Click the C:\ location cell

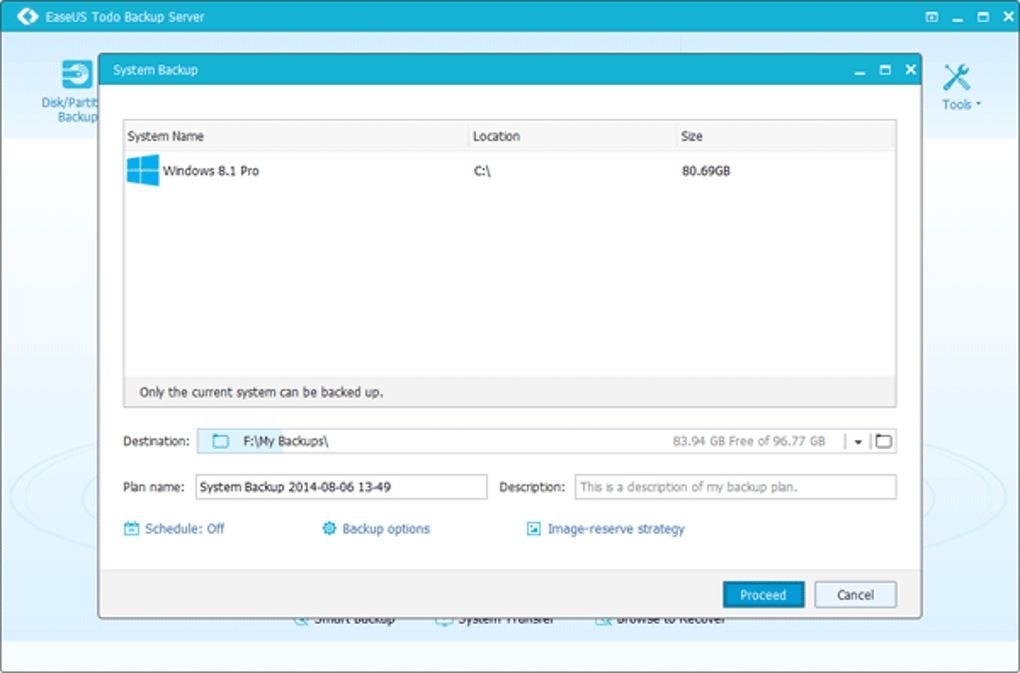coord(482,171)
